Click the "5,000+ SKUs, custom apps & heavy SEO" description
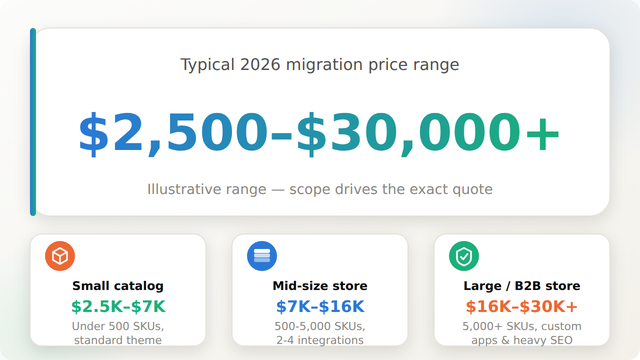This screenshot has height=360, width=640. (522, 333)
